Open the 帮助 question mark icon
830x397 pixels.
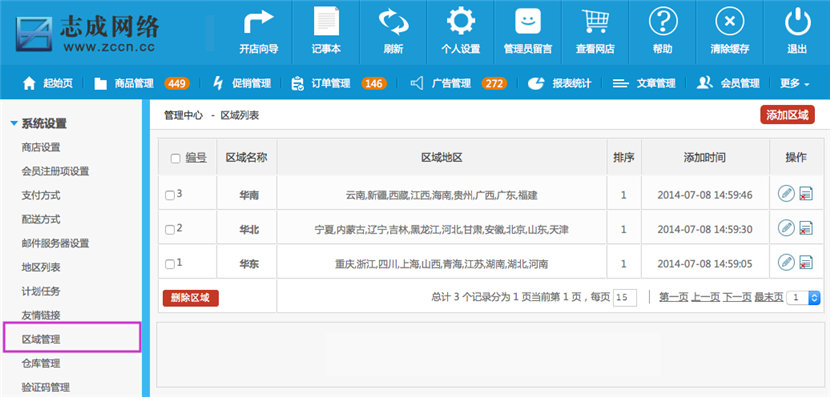[x=663, y=22]
